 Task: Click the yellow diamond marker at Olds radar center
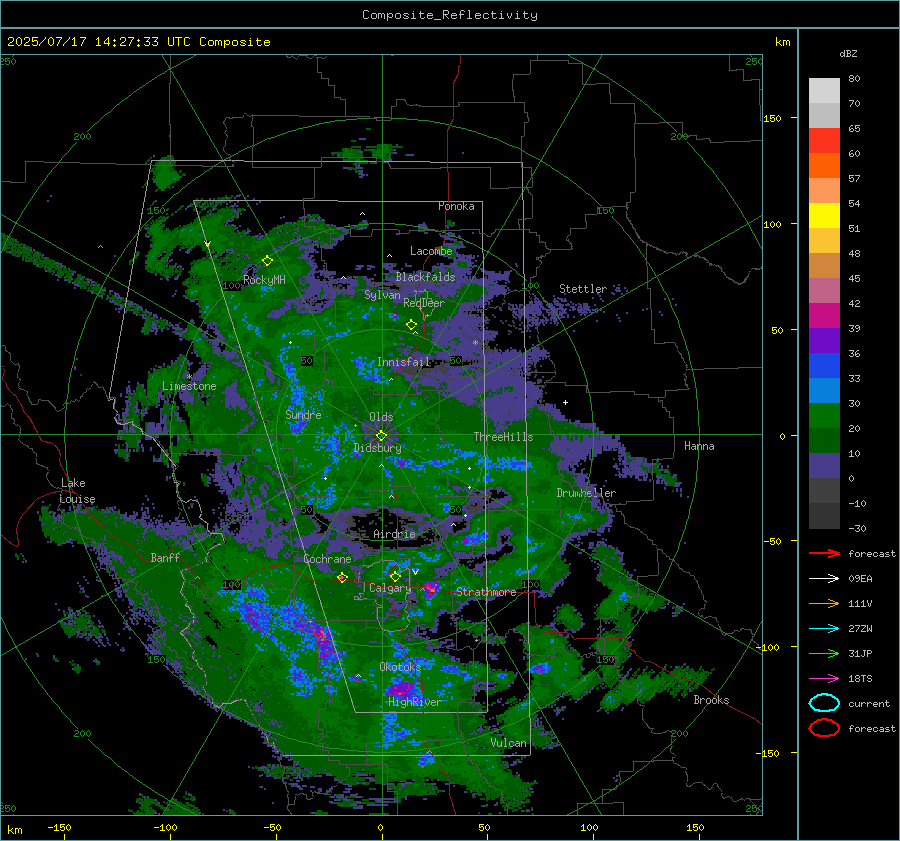[x=381, y=436]
